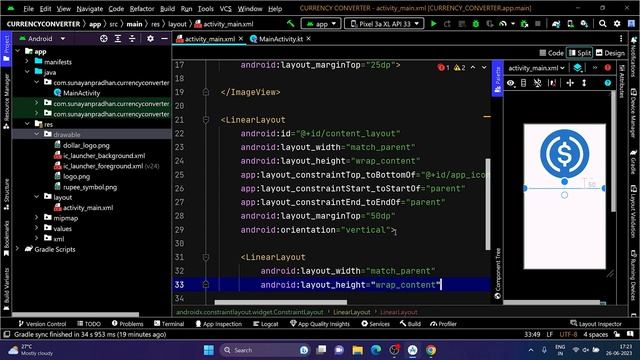This screenshot has width=640, height=360.
Task: Switch editor to Design view
Action: click(610, 53)
